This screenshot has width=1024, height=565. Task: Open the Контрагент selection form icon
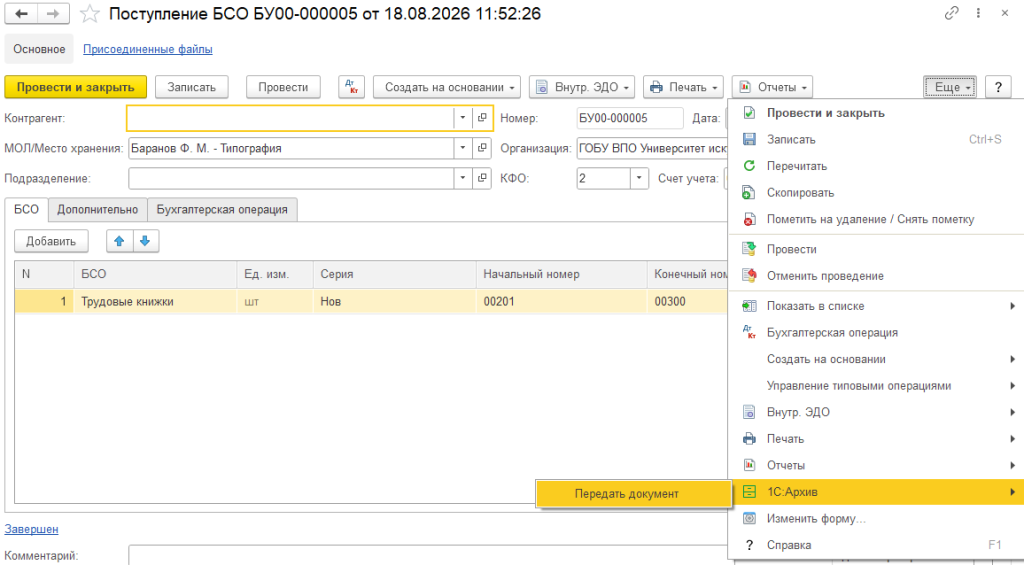[x=482, y=118]
